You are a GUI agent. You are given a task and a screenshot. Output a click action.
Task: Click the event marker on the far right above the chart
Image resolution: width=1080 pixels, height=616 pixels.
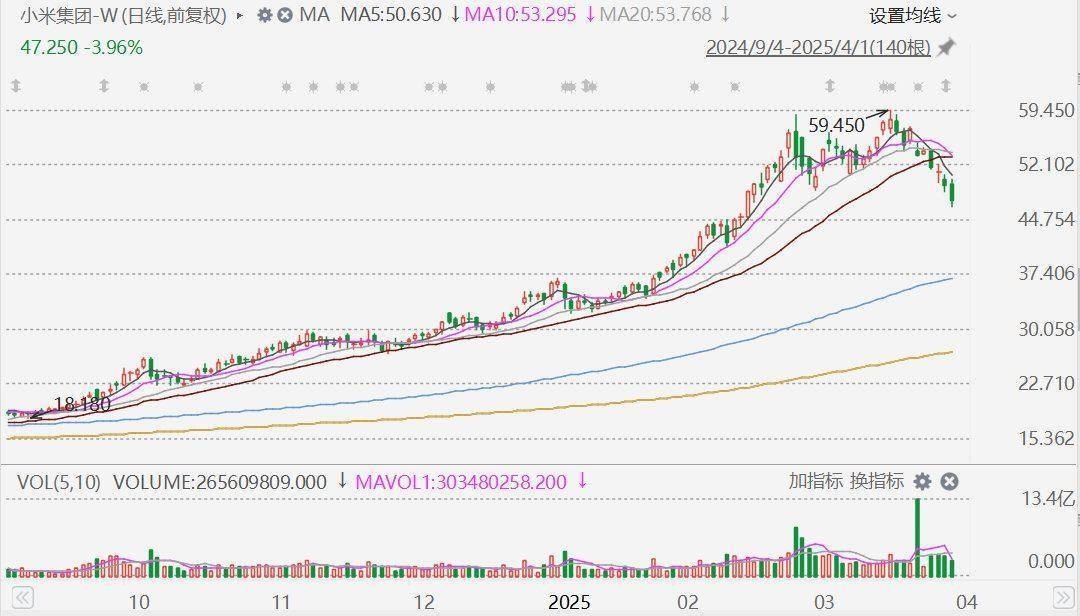(946, 88)
